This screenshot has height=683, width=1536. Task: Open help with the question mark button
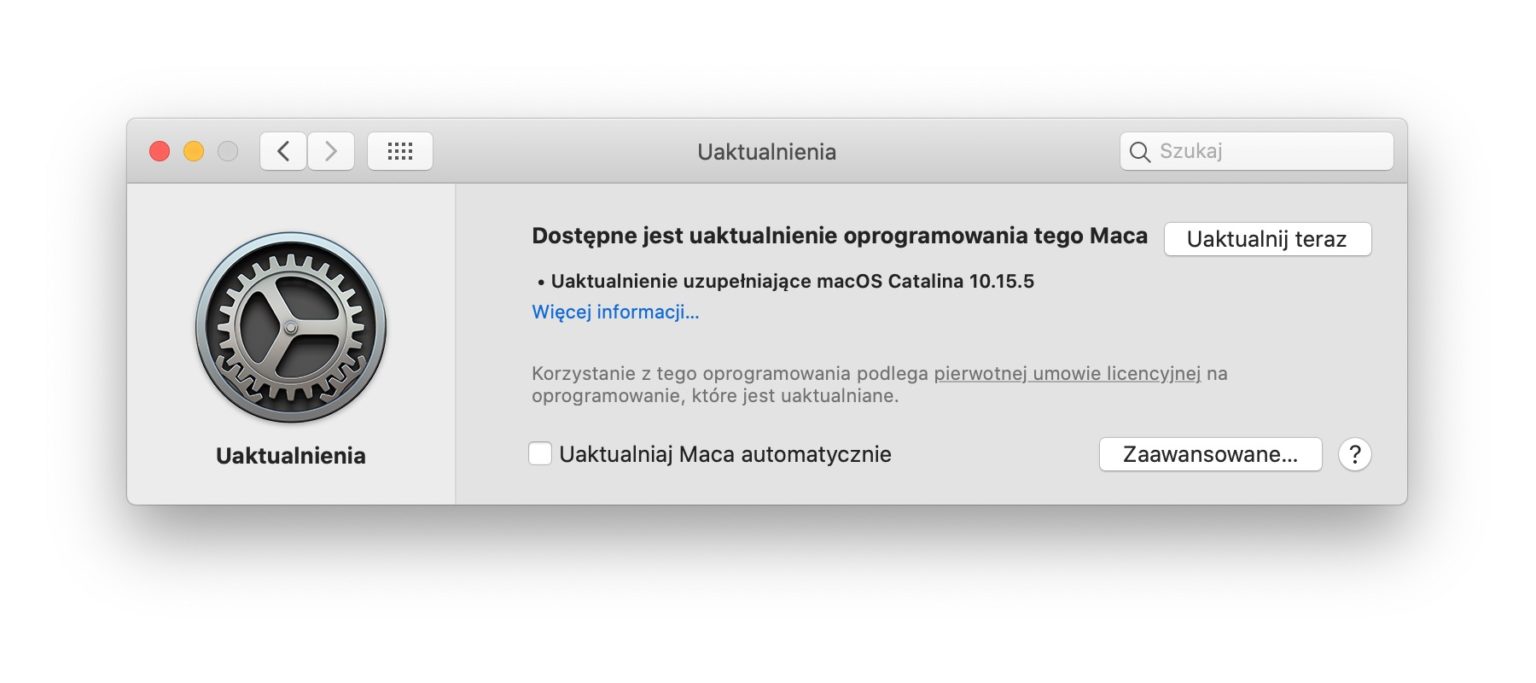coord(1355,455)
